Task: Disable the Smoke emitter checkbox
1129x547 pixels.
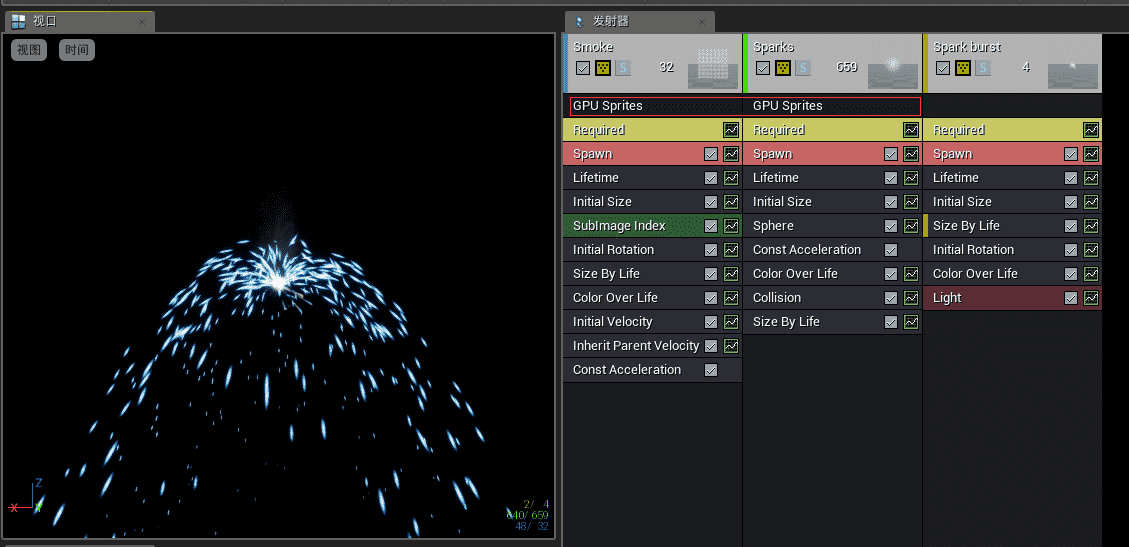Action: point(583,68)
